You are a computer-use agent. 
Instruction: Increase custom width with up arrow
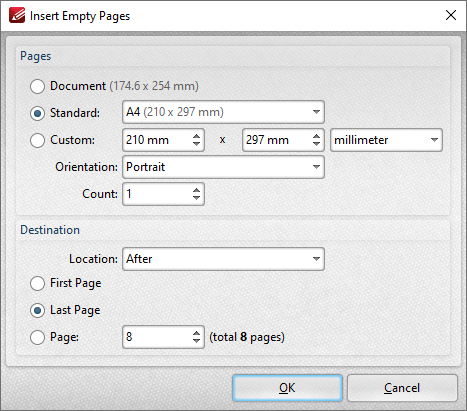pyautogui.click(x=197, y=136)
